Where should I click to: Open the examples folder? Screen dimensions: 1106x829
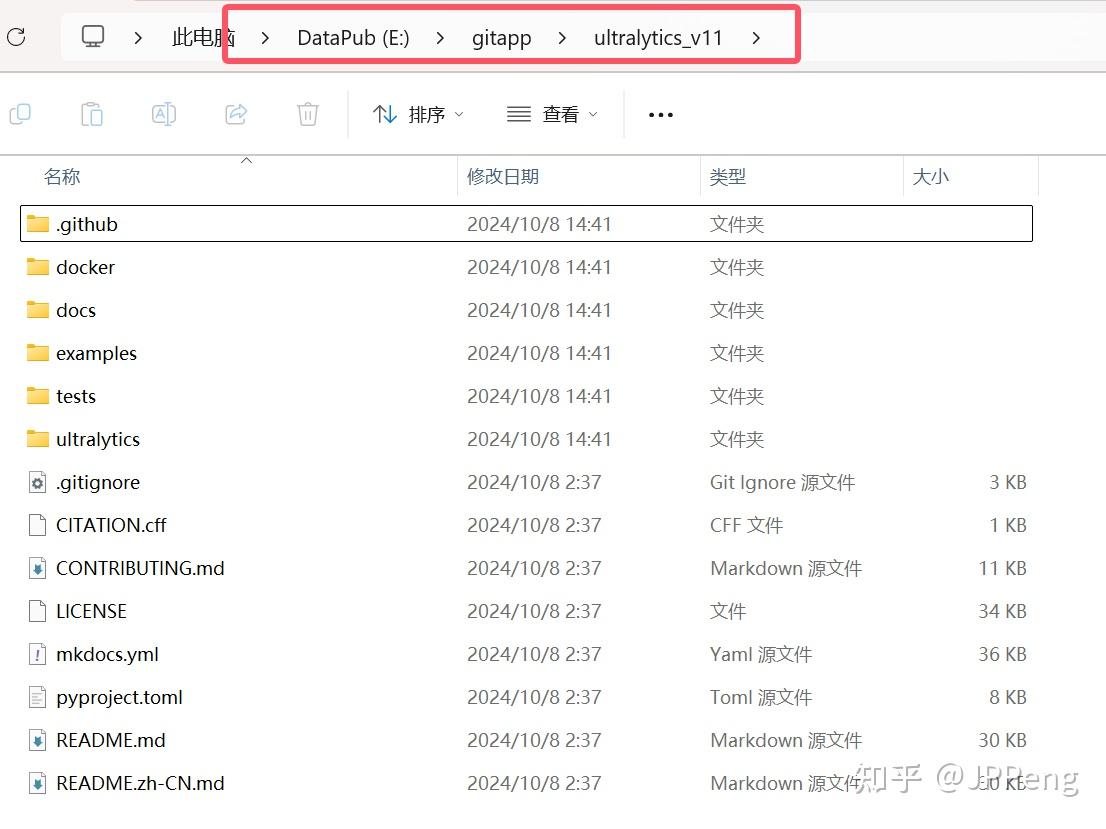pyautogui.click(x=97, y=353)
